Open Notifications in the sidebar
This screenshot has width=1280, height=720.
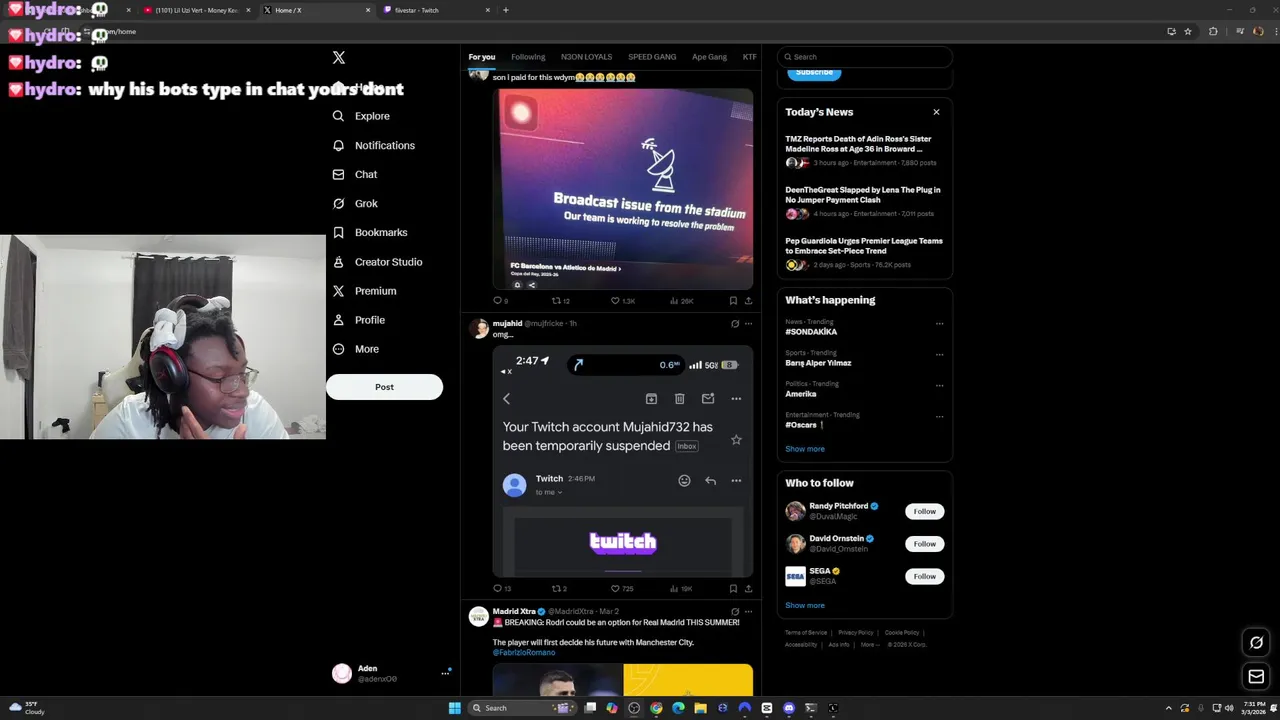374,145
